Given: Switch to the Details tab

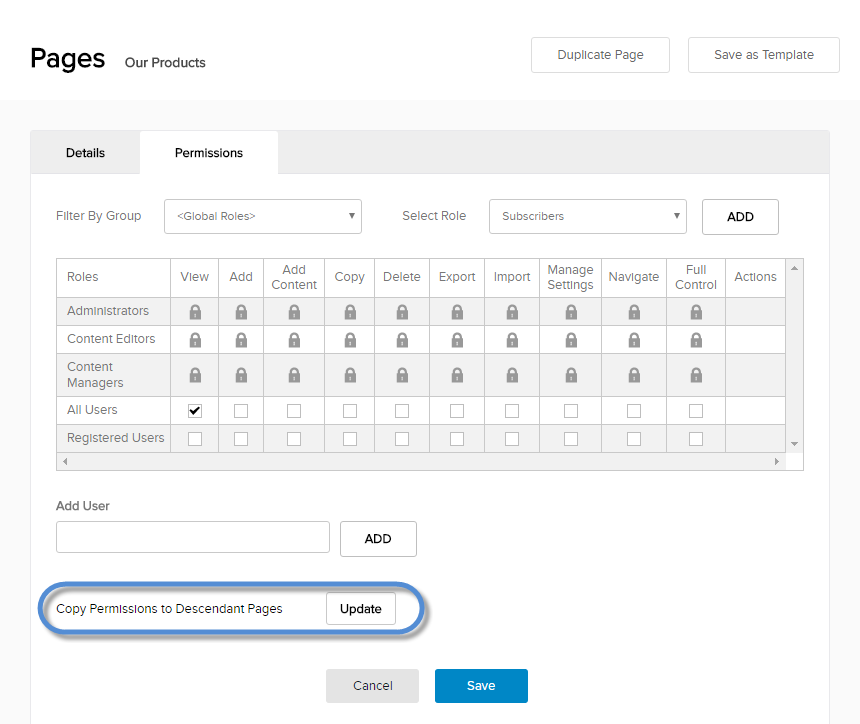Looking at the screenshot, I should (85, 153).
